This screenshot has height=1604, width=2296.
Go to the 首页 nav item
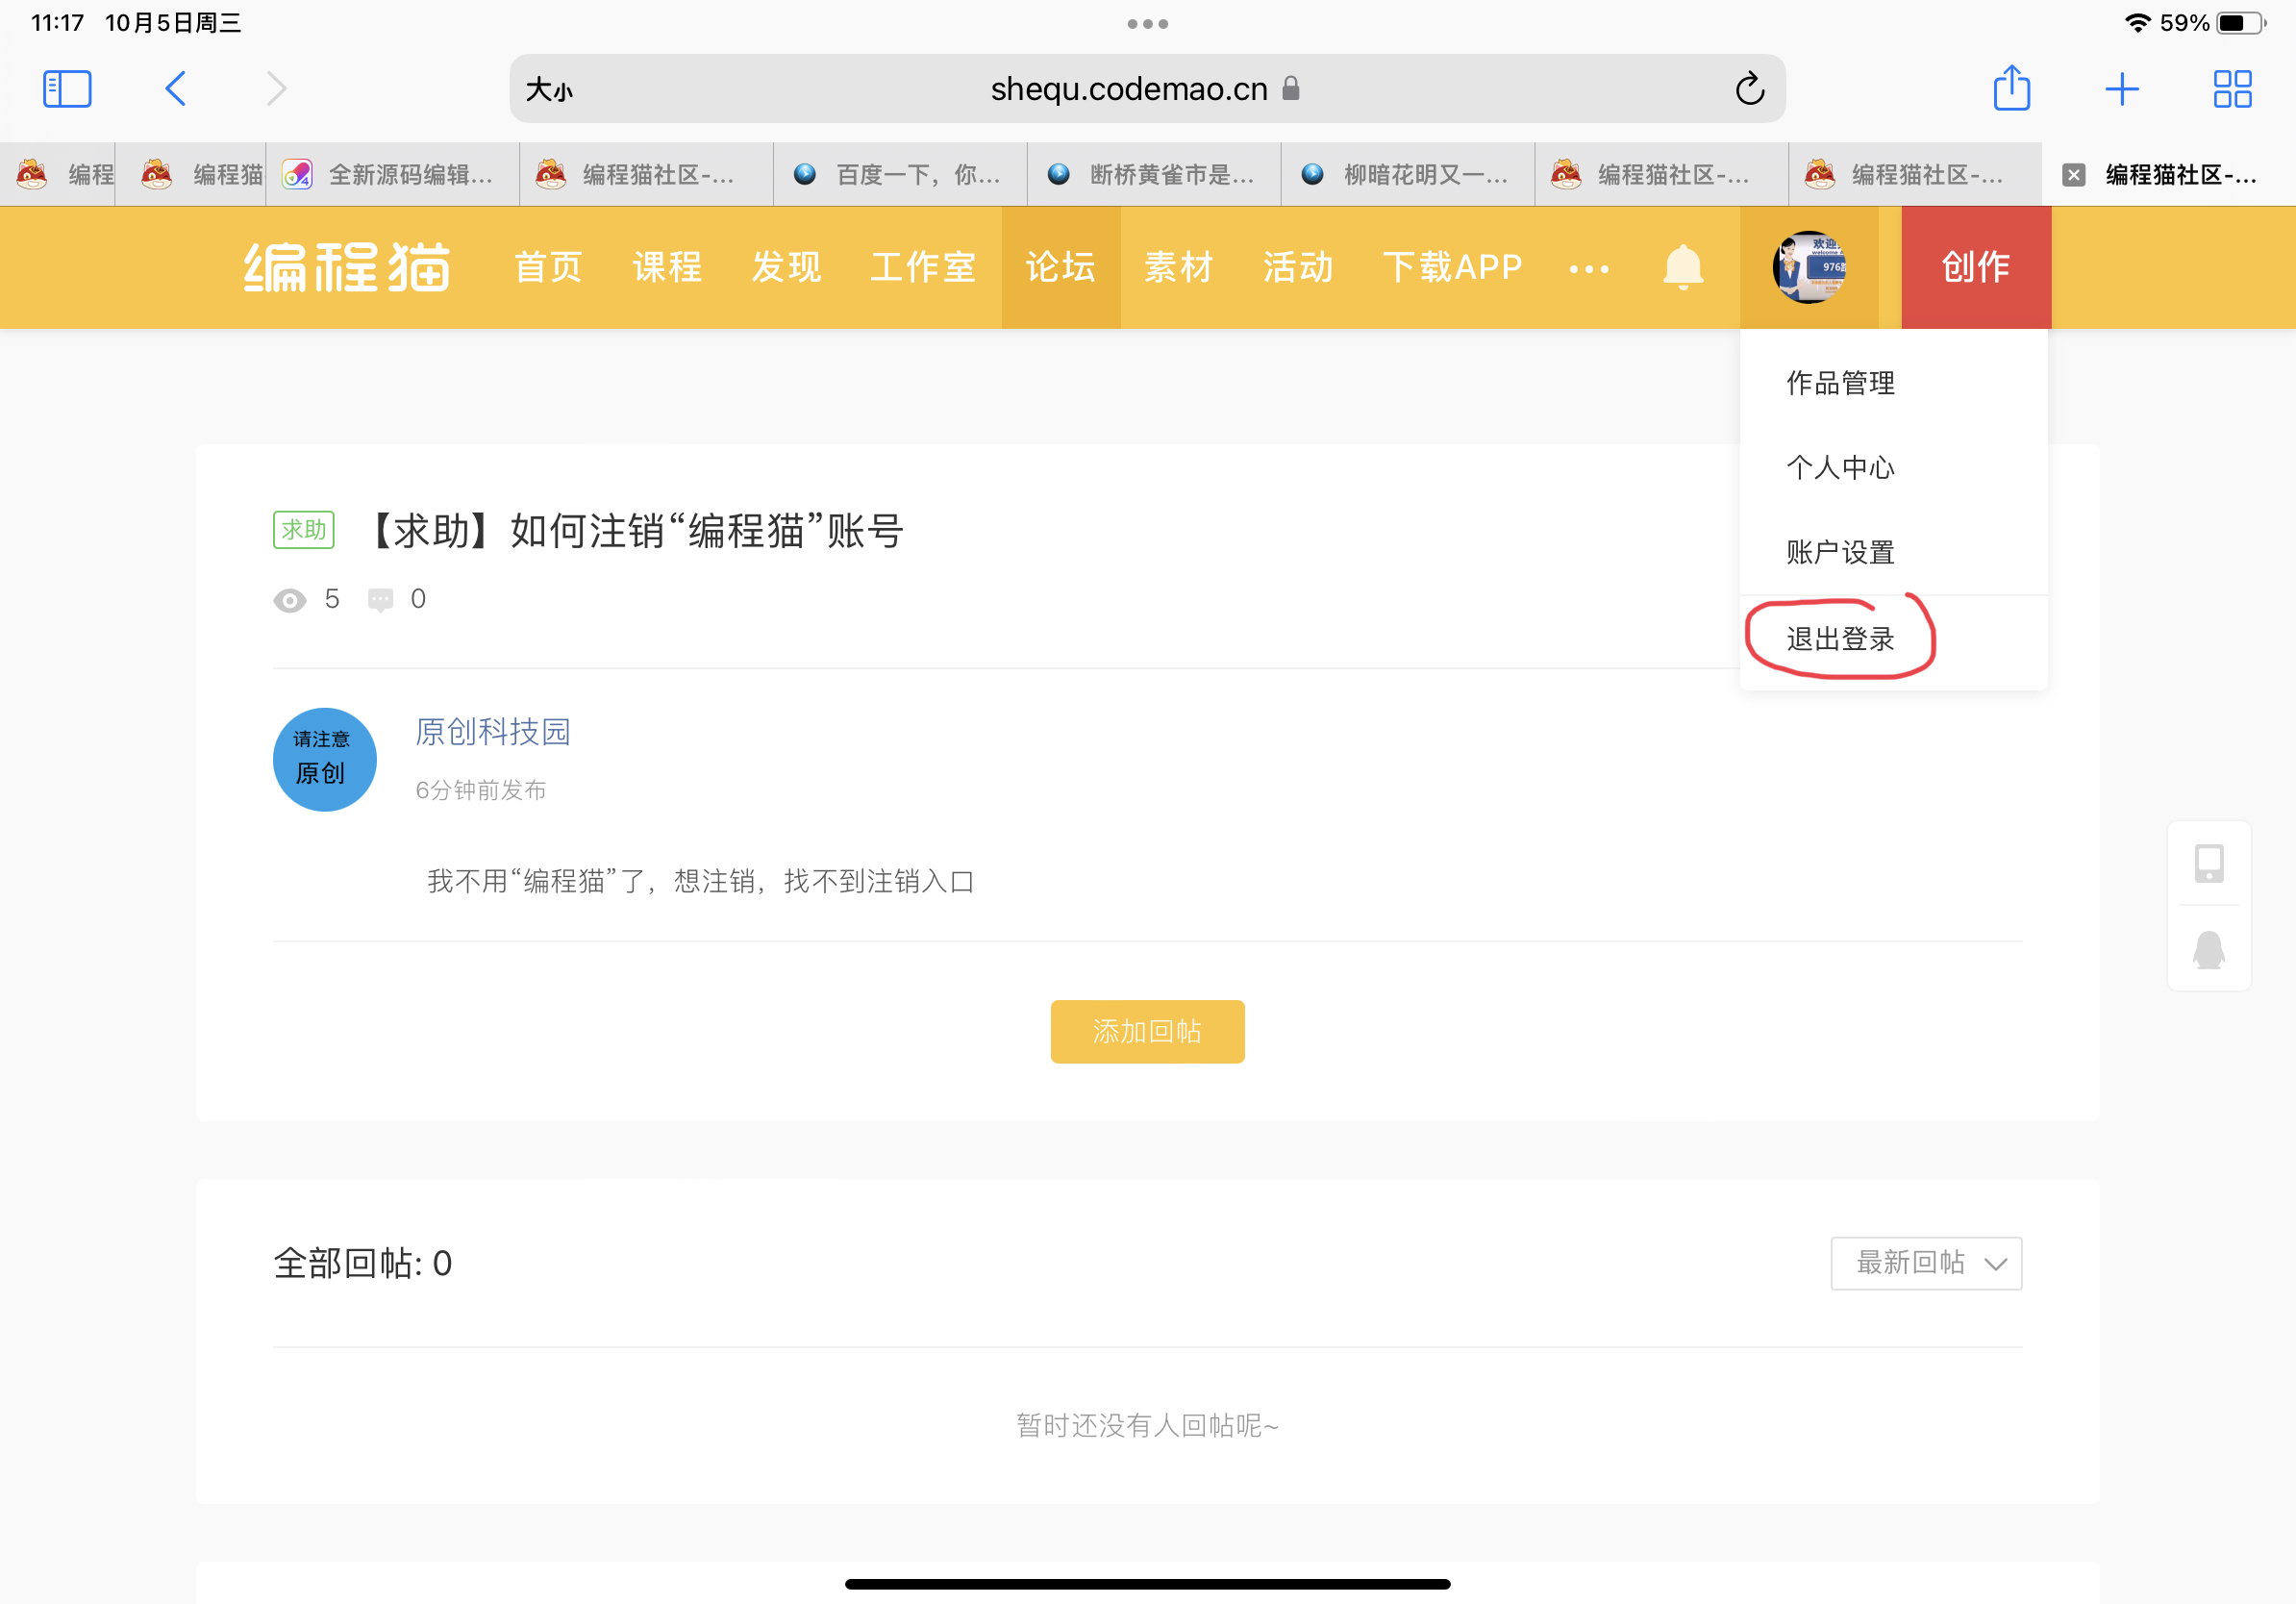pos(548,267)
